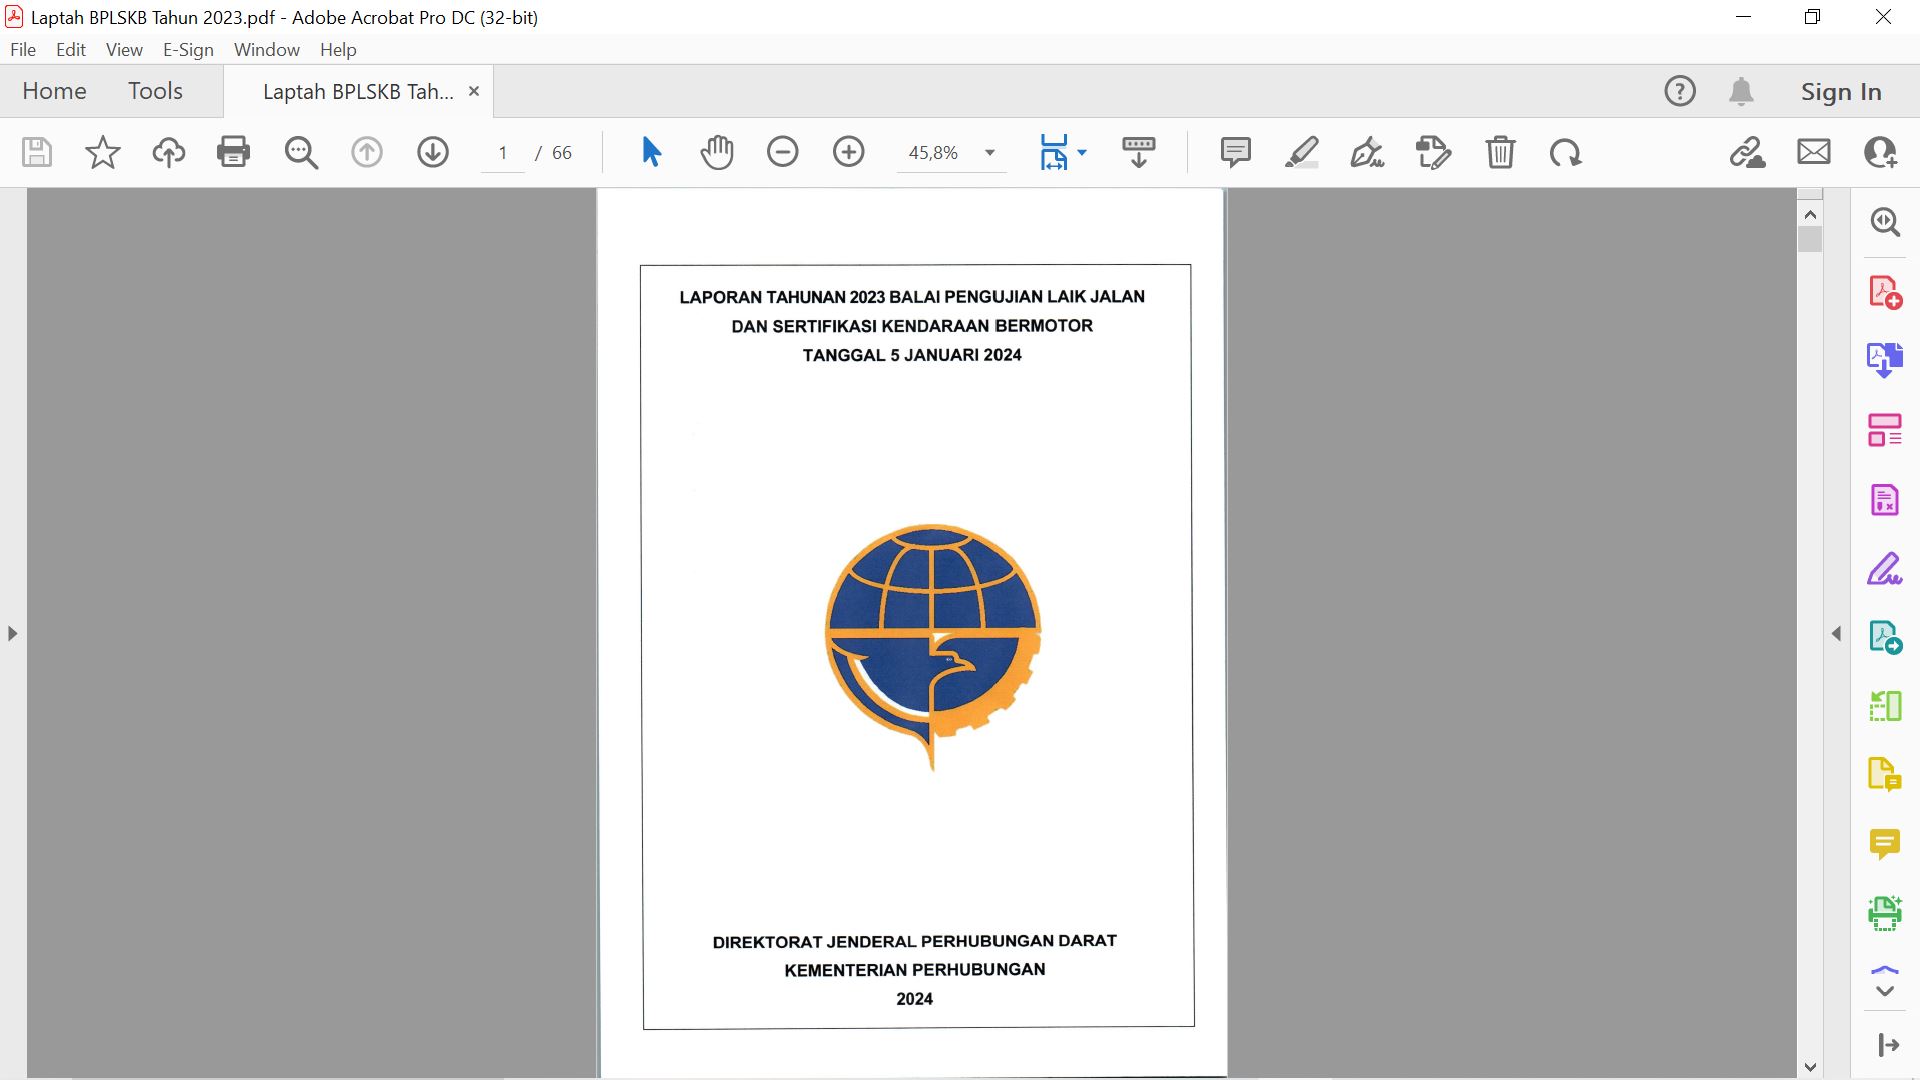Open the Help menu
The image size is (1920, 1080).
coord(338,49)
